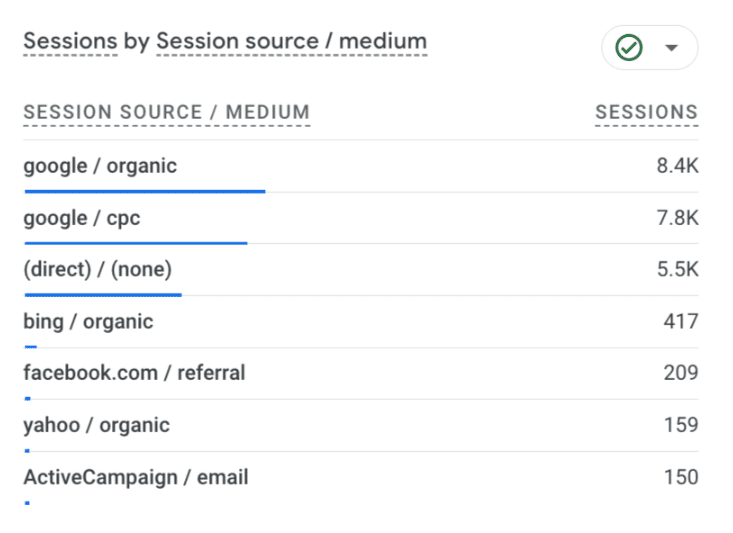
Task: Select the yahoo / organic row
Action: (361, 425)
